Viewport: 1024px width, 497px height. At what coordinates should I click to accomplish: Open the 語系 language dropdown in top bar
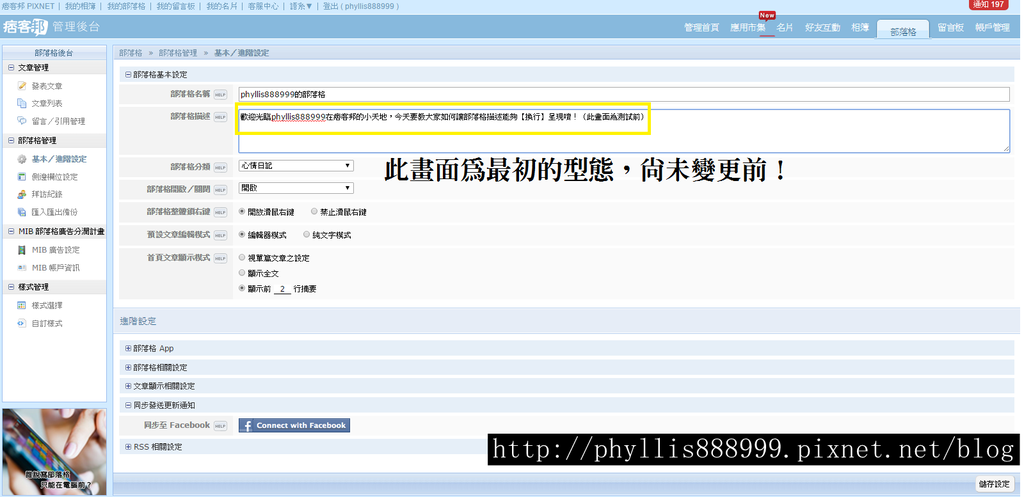pos(301,6)
